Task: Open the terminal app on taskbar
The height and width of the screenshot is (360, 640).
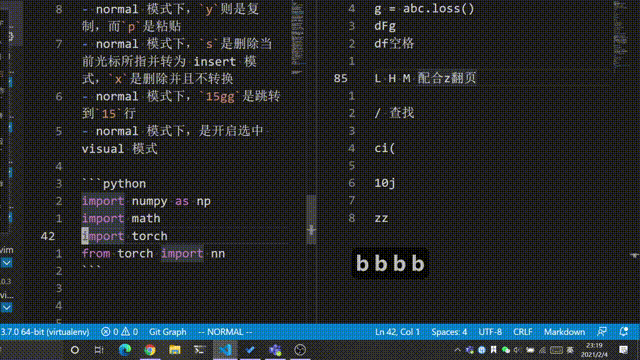Action: coord(200,350)
